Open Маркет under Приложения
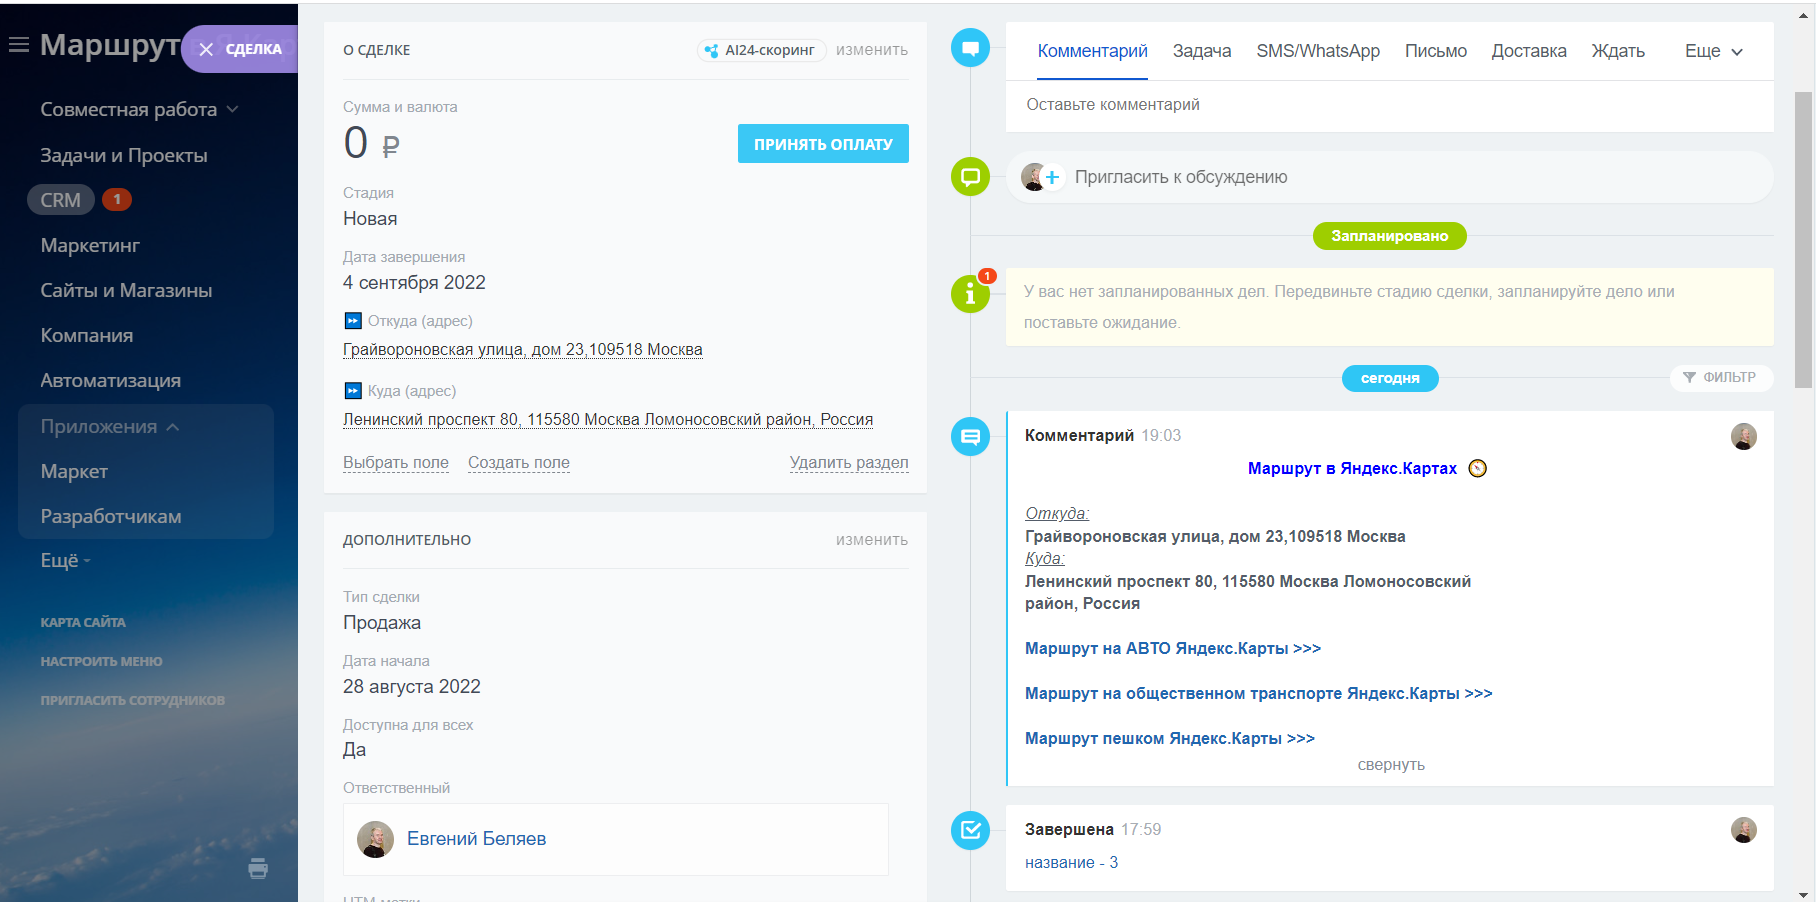Screen dimensions: 1816x902 (74, 471)
